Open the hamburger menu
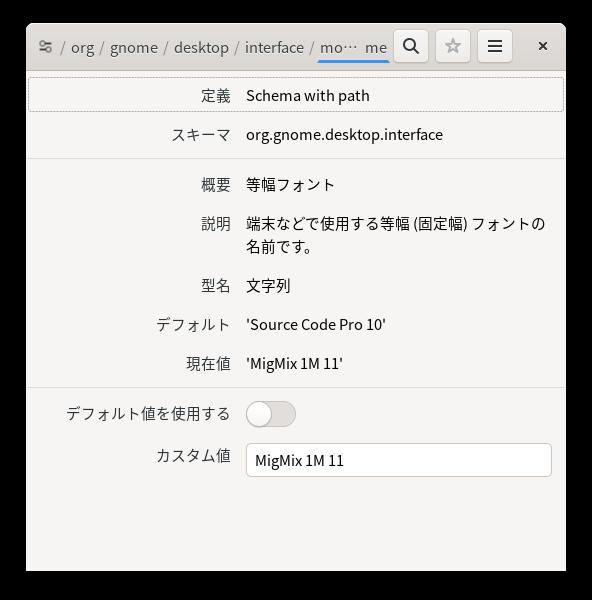 pyautogui.click(x=495, y=46)
